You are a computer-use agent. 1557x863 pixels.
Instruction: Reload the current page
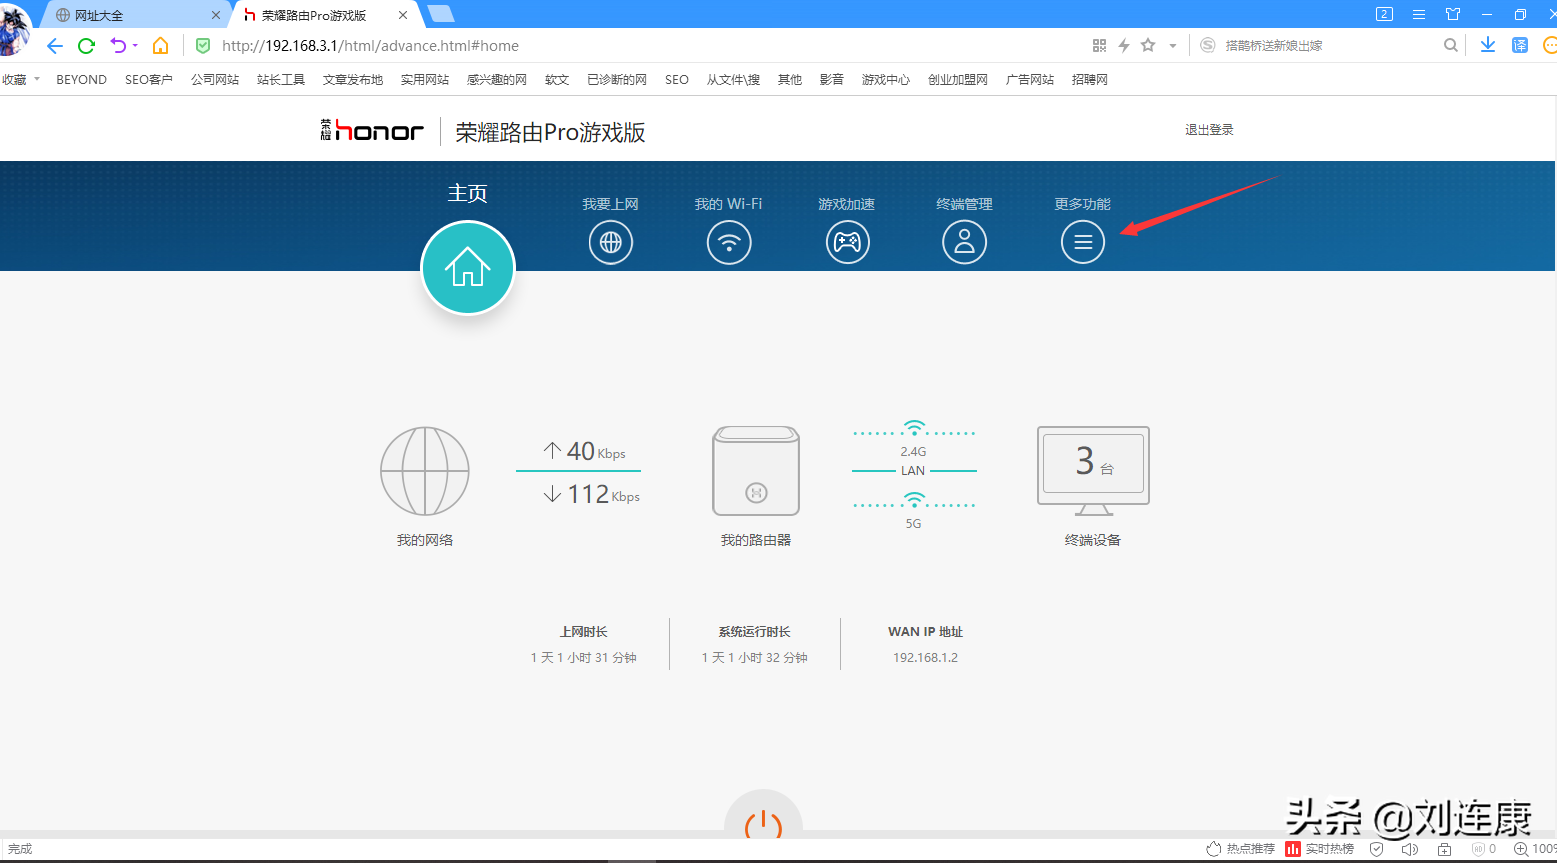click(86, 45)
